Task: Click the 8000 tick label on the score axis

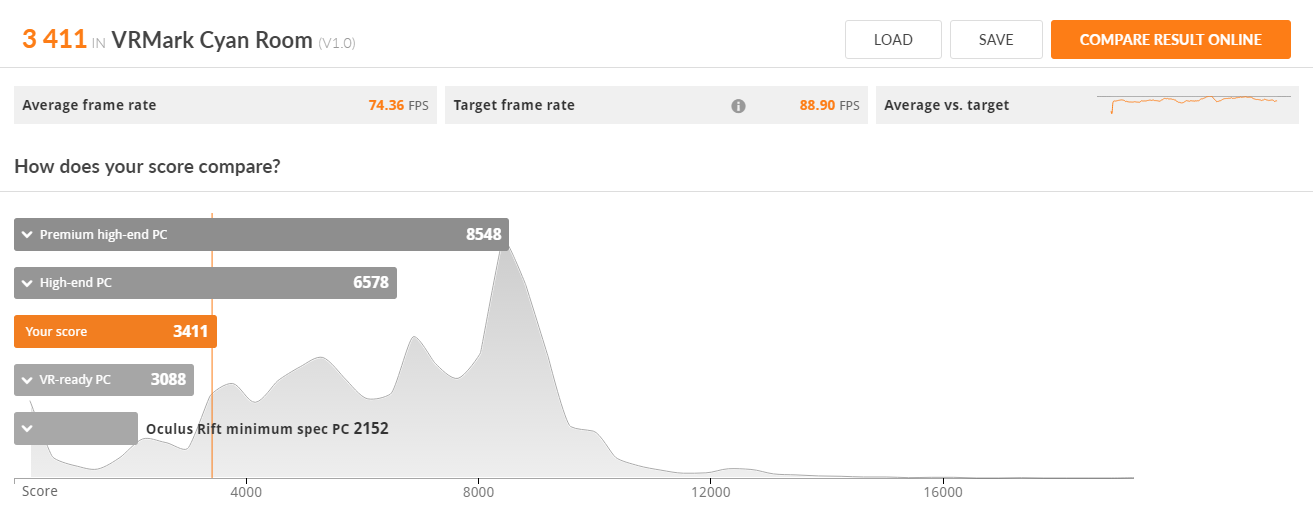Action: pyautogui.click(x=479, y=492)
